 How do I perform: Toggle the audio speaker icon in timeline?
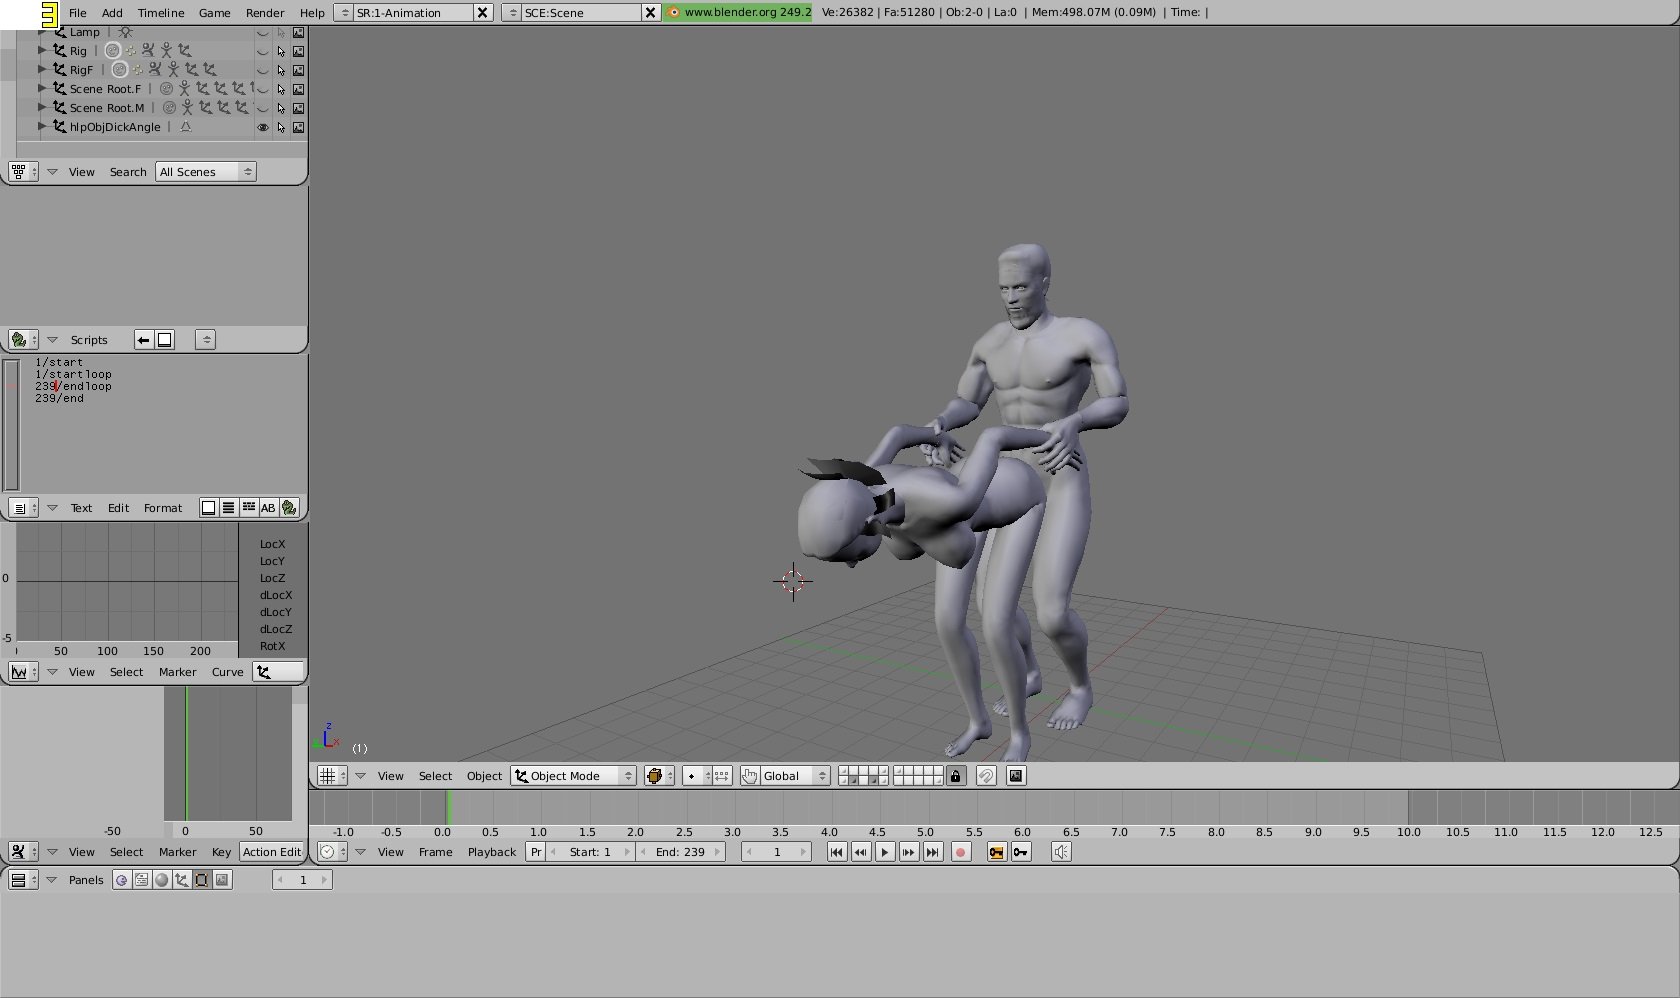(x=1061, y=852)
